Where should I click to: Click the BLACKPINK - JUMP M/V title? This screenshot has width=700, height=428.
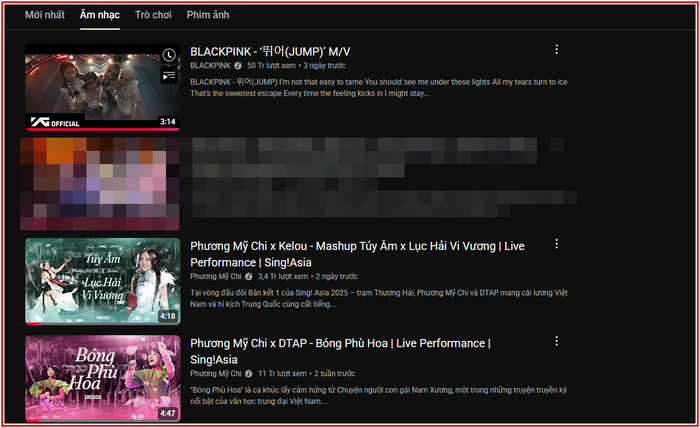coord(270,52)
